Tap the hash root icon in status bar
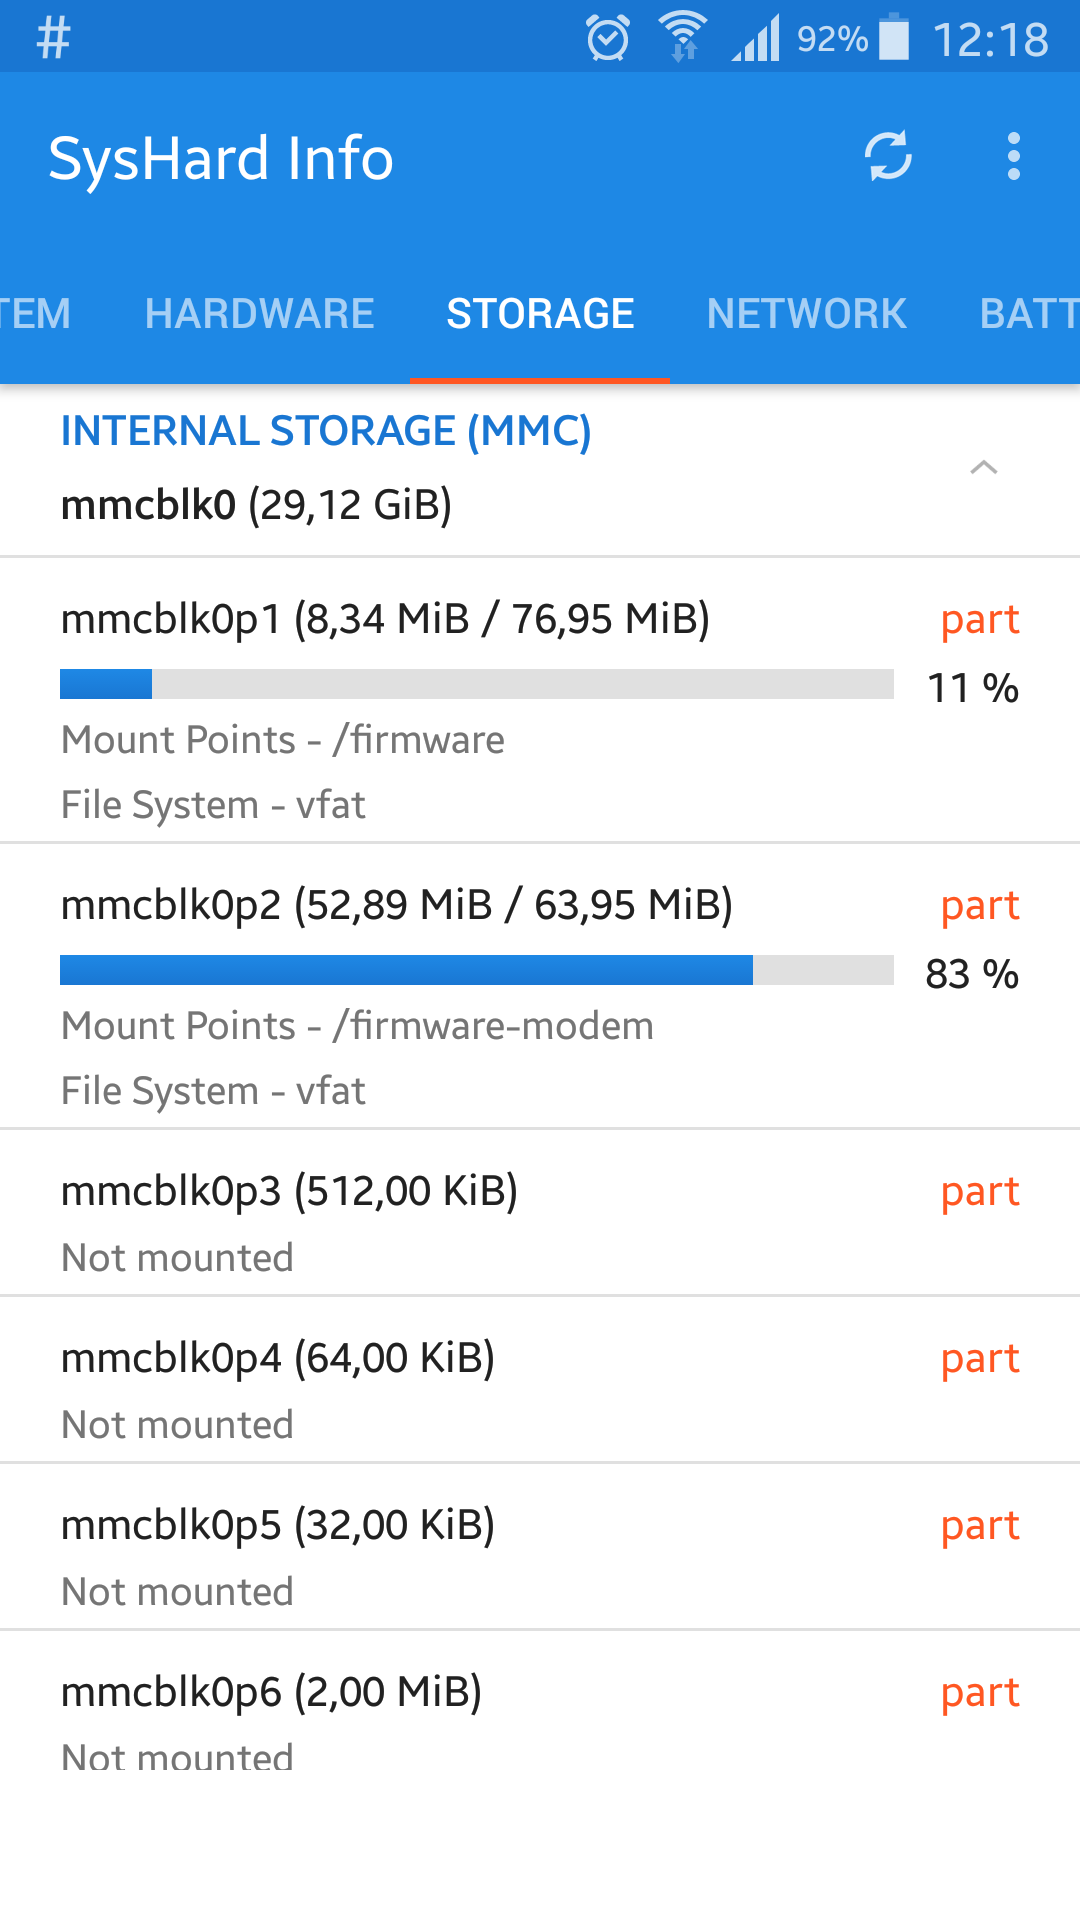Image resolution: width=1080 pixels, height=1920 pixels. (53, 39)
